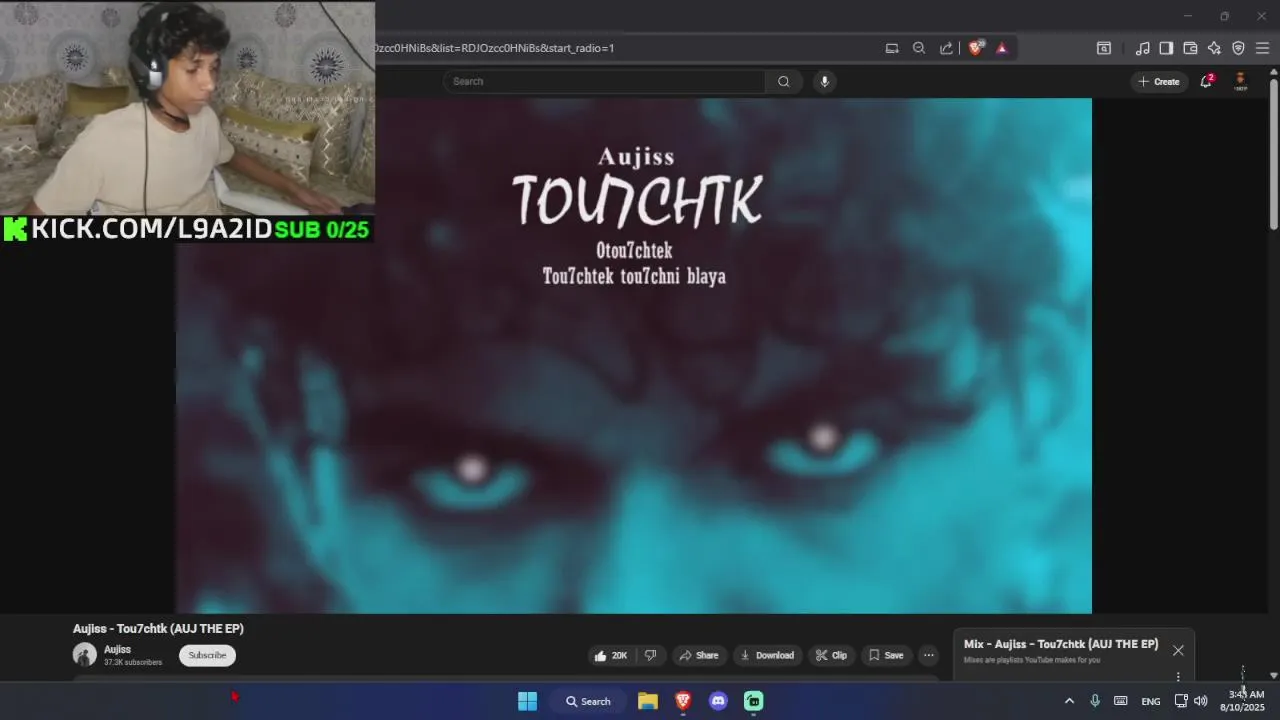This screenshot has width=1280, height=720.
Task: Open Discord from the taskbar
Action: pos(718,701)
